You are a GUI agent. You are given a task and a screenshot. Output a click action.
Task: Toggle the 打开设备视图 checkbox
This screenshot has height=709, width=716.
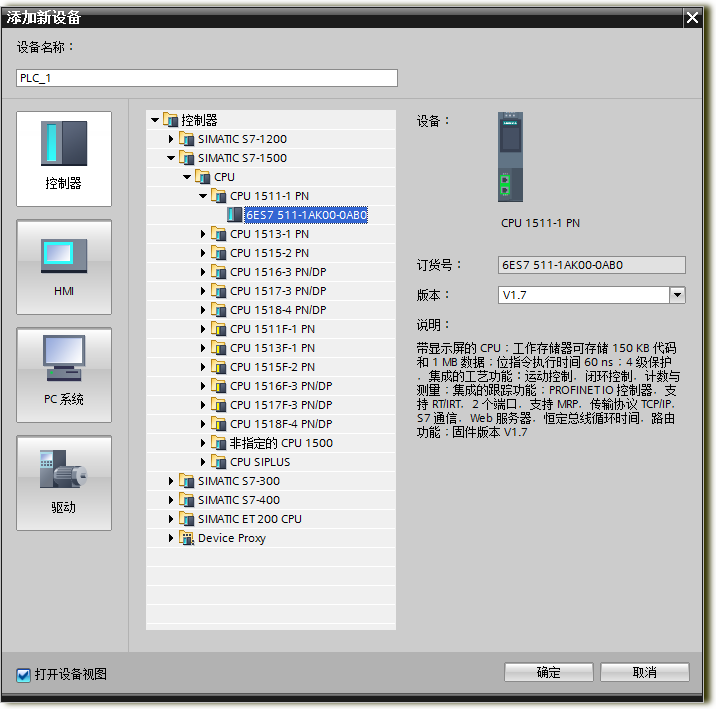coord(23,675)
